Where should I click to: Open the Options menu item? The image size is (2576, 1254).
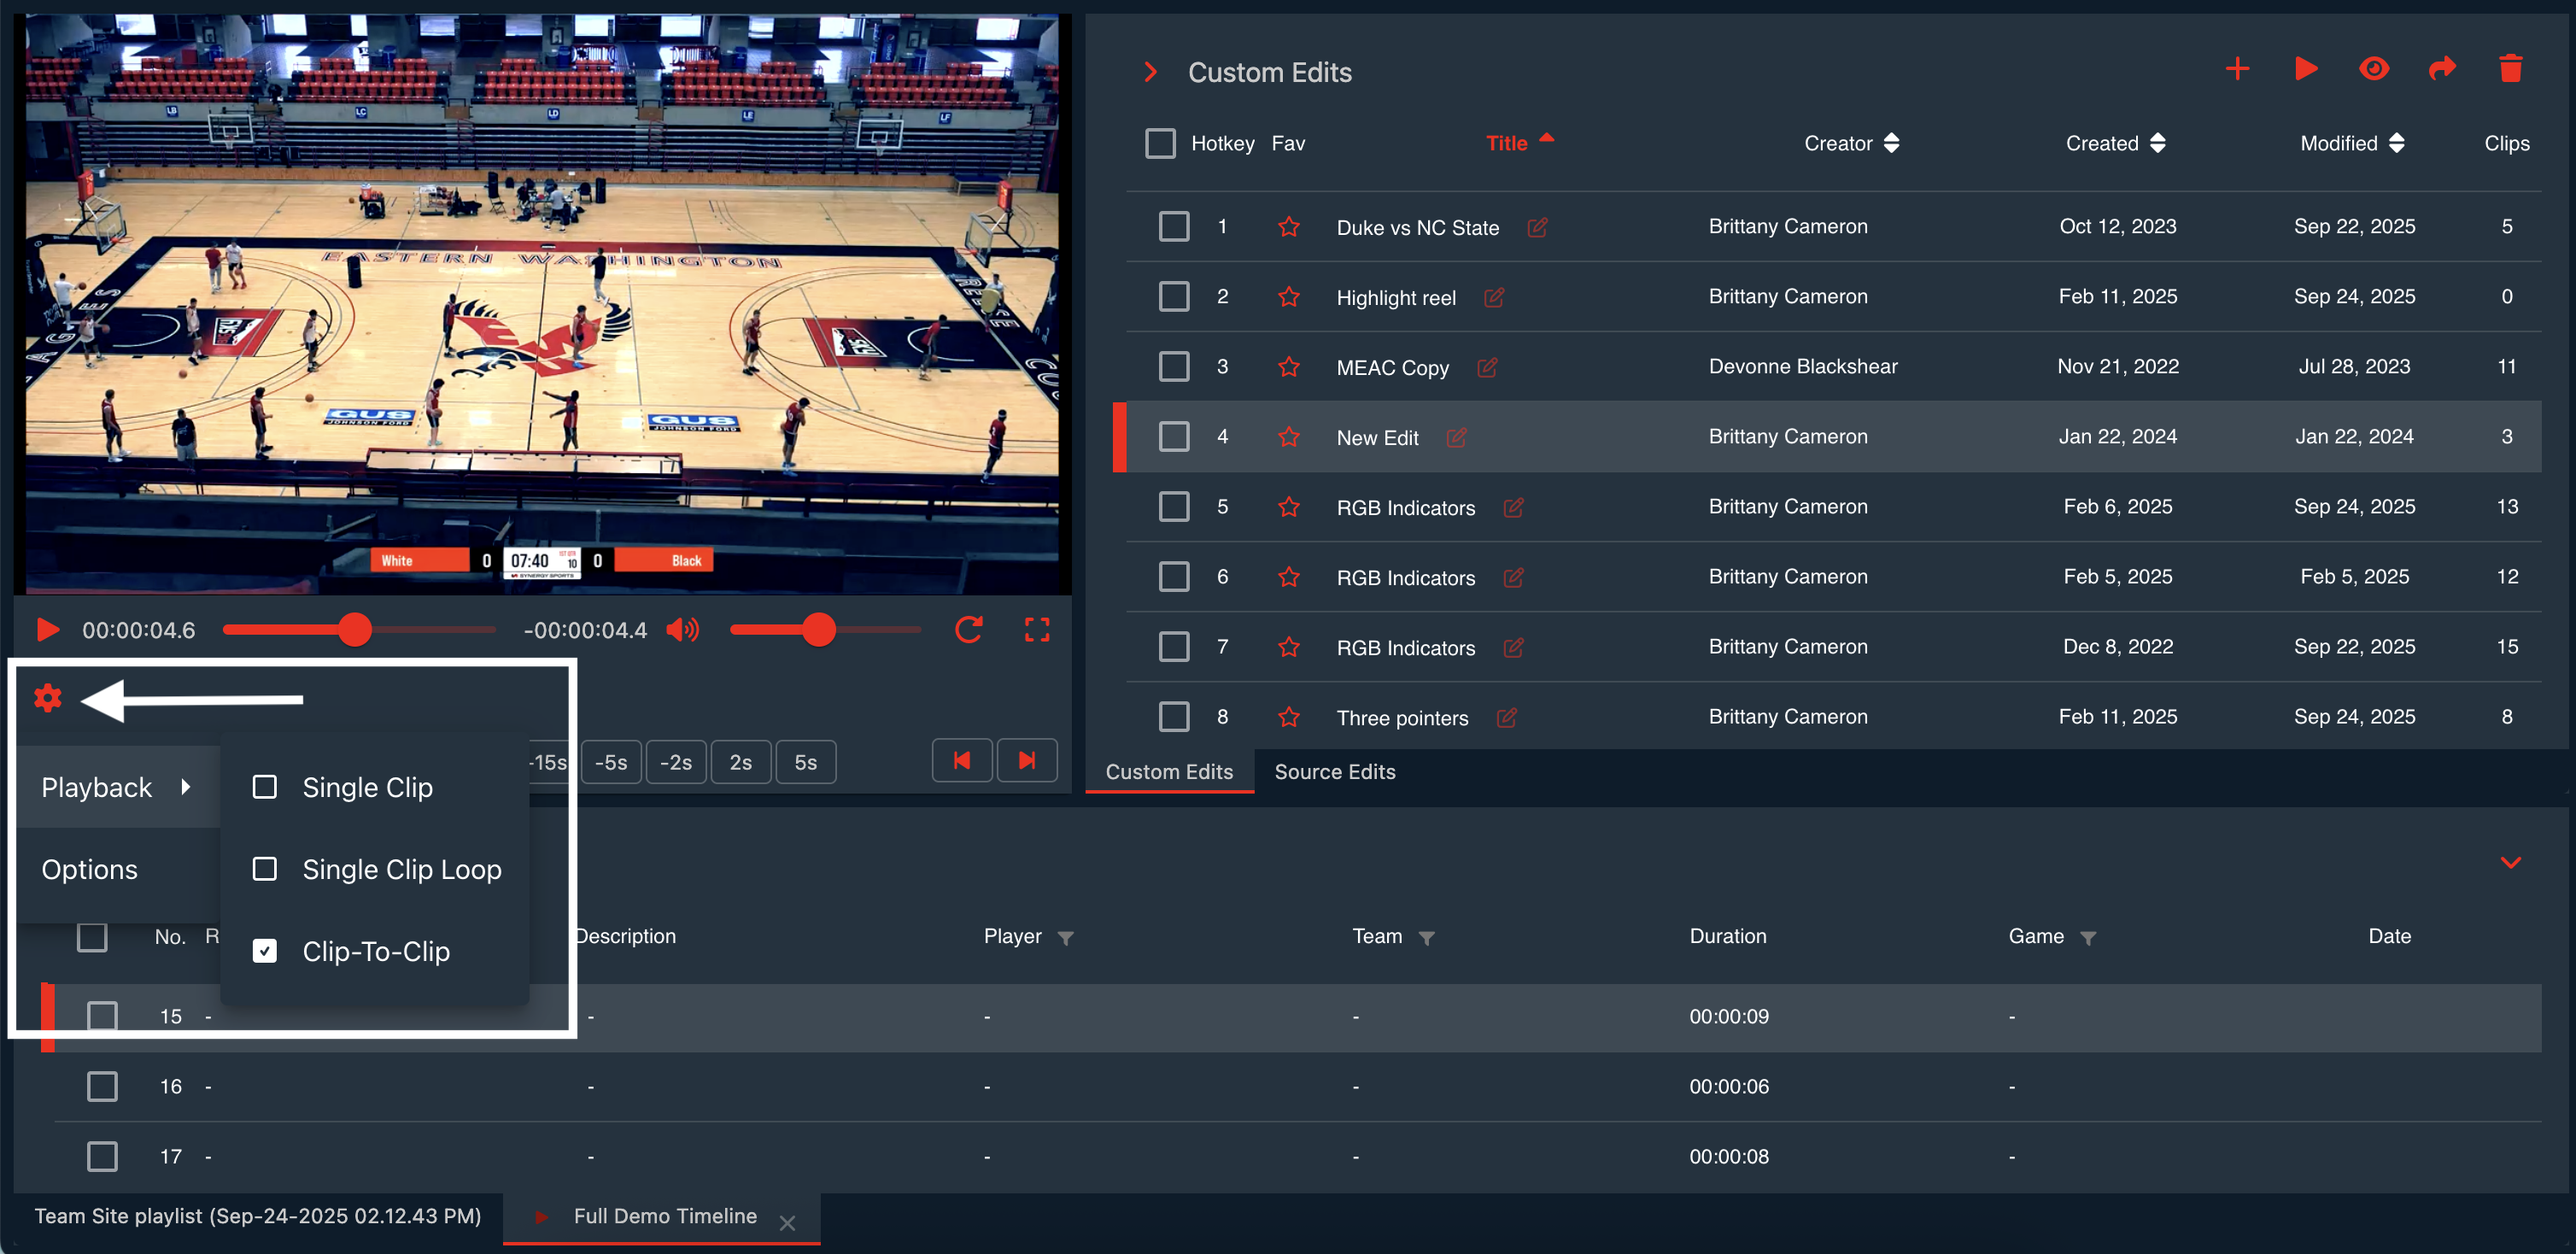point(90,869)
